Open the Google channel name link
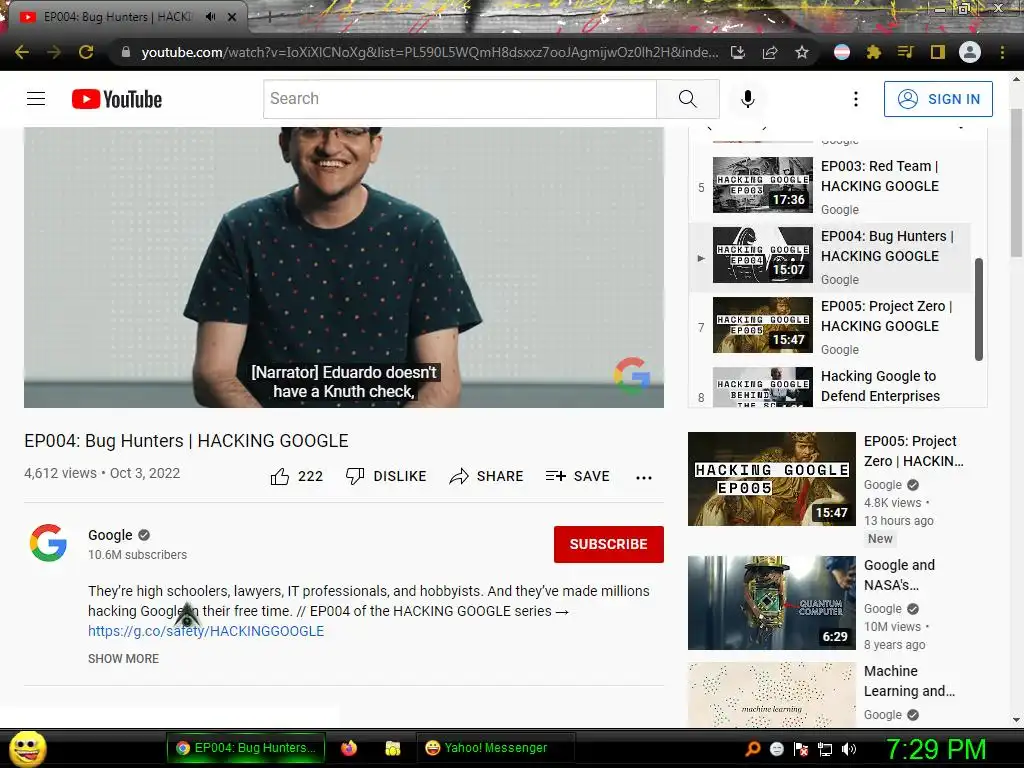The width and height of the screenshot is (1024, 768). tap(110, 535)
